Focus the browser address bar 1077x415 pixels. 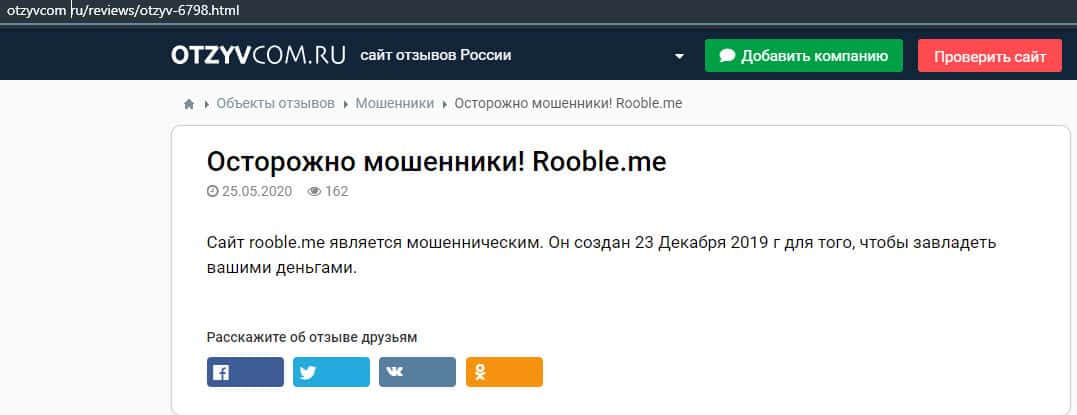pyautogui.click(x=400, y=10)
